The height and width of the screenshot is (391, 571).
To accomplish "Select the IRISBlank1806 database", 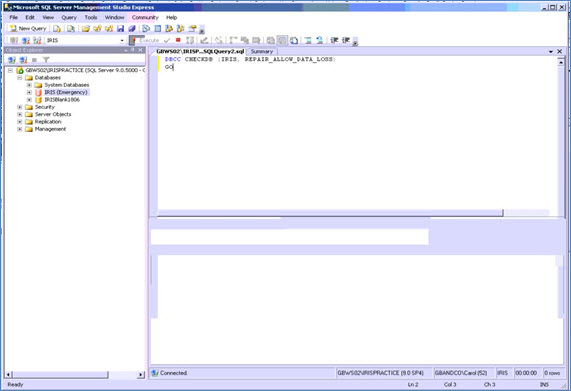I will pos(62,99).
